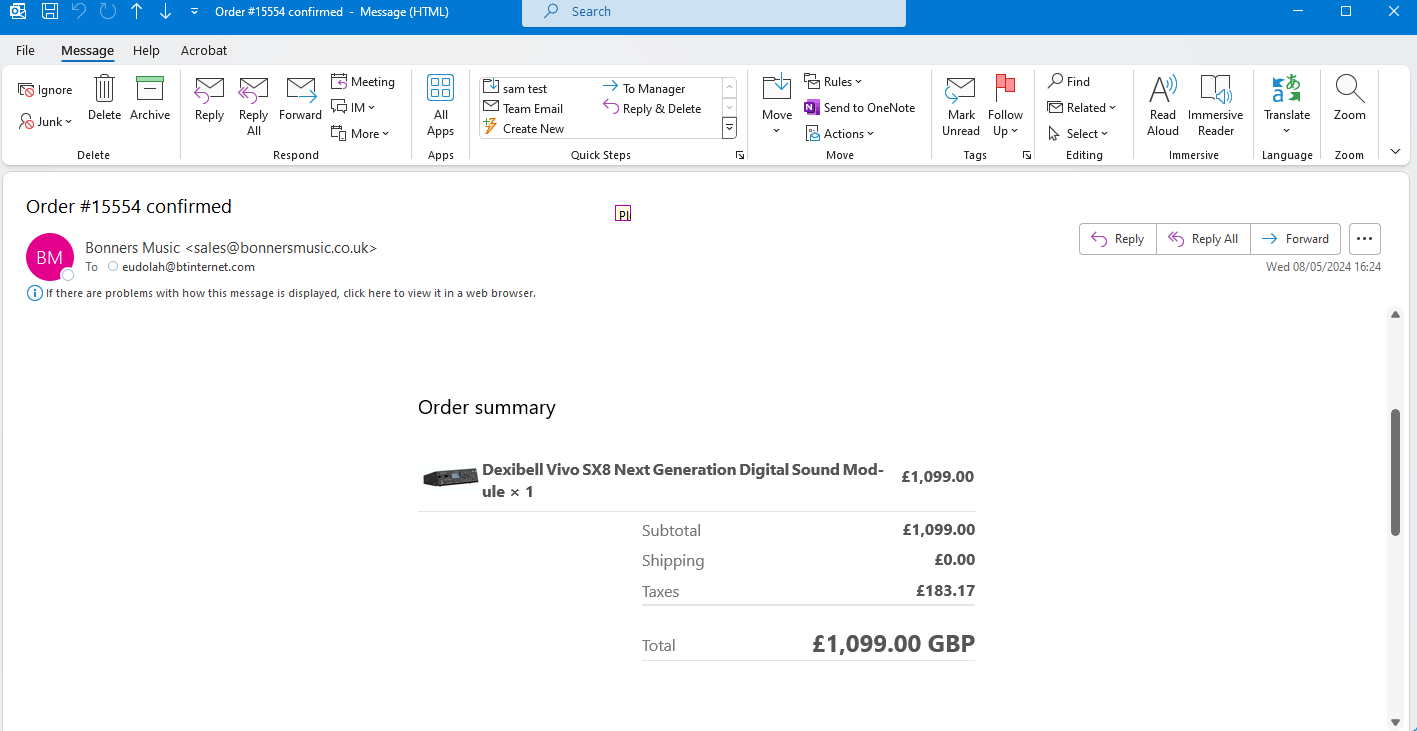The image size is (1417, 731).
Task: Click the Save icon in title bar
Action: (x=49, y=12)
